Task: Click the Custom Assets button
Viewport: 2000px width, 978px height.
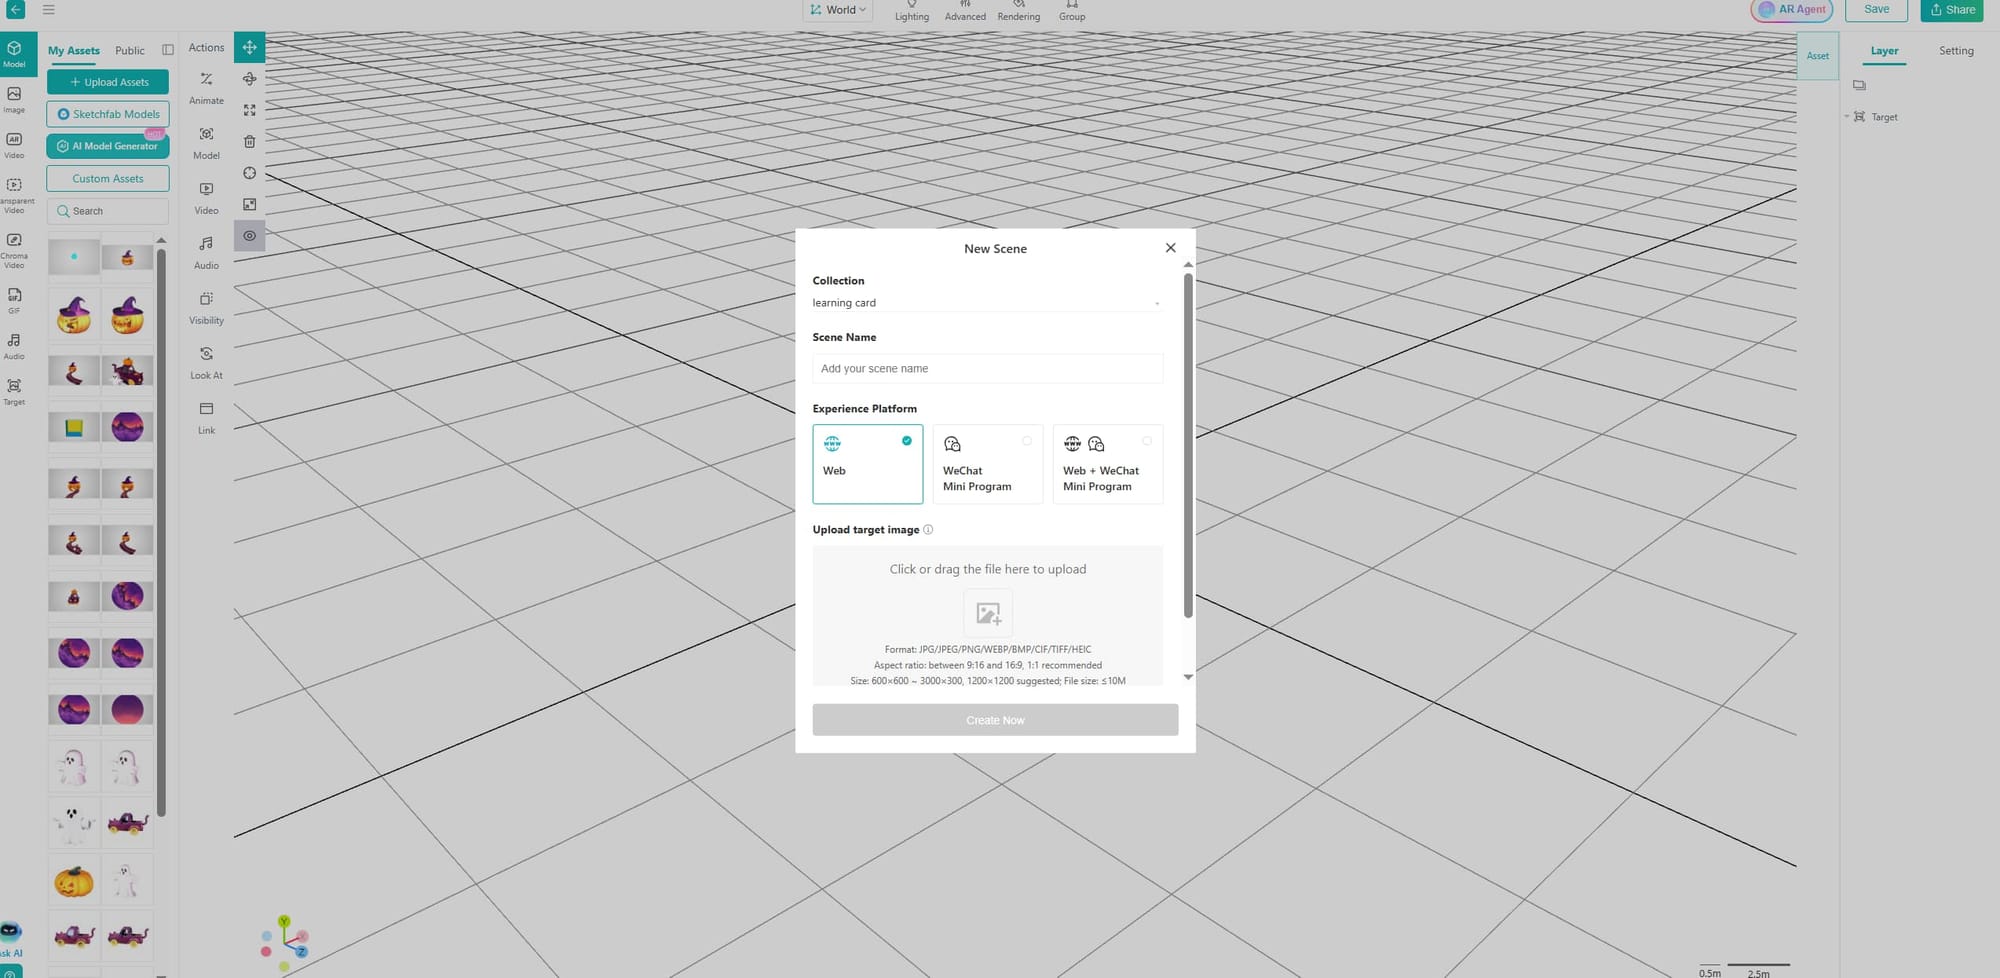Action: click(x=108, y=179)
